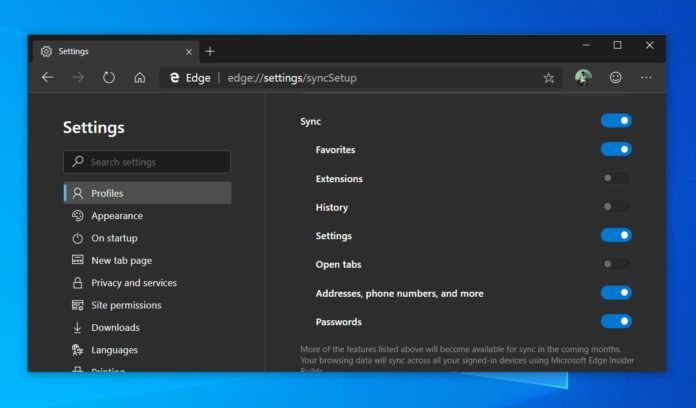Viewport: 696px width, 408px height.
Task: Enable Extensions sync toggle
Action: coord(616,178)
